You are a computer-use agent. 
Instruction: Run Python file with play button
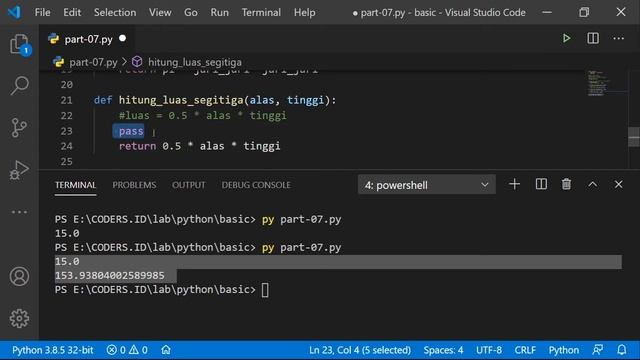pos(567,38)
